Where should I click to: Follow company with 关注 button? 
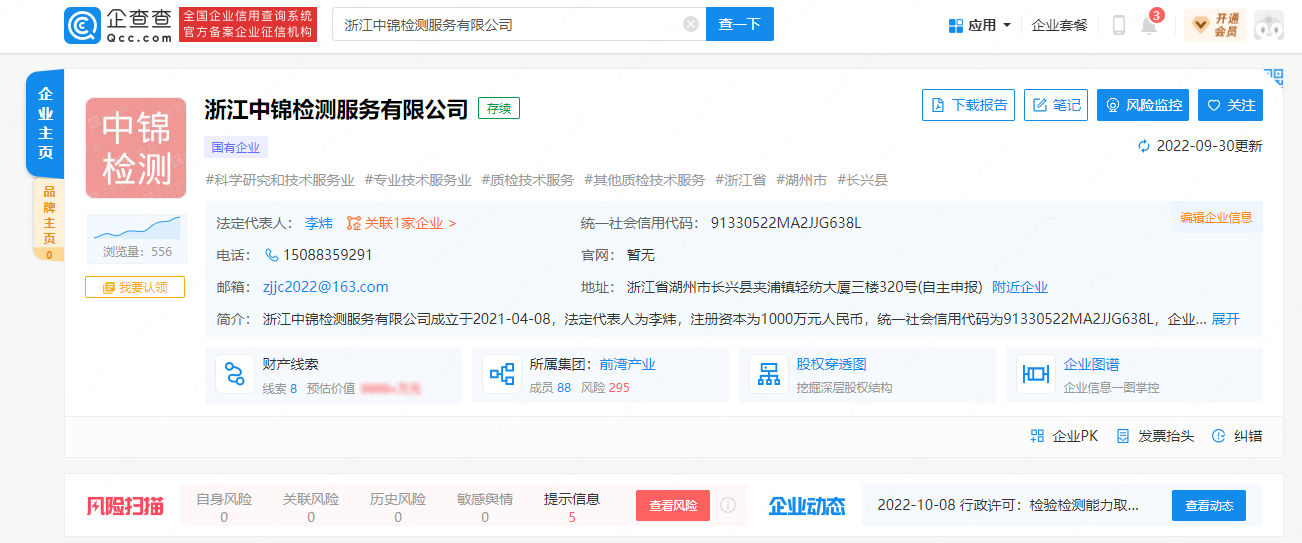pyautogui.click(x=1230, y=105)
